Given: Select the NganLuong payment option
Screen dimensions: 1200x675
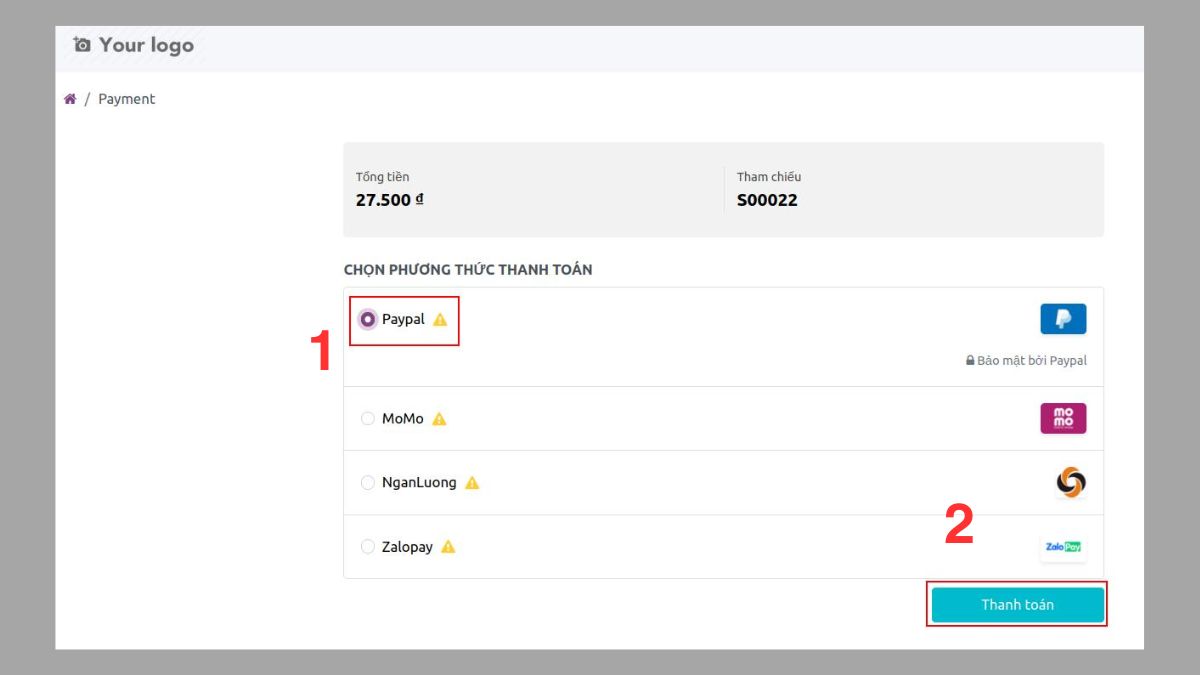Looking at the screenshot, I should 368,482.
